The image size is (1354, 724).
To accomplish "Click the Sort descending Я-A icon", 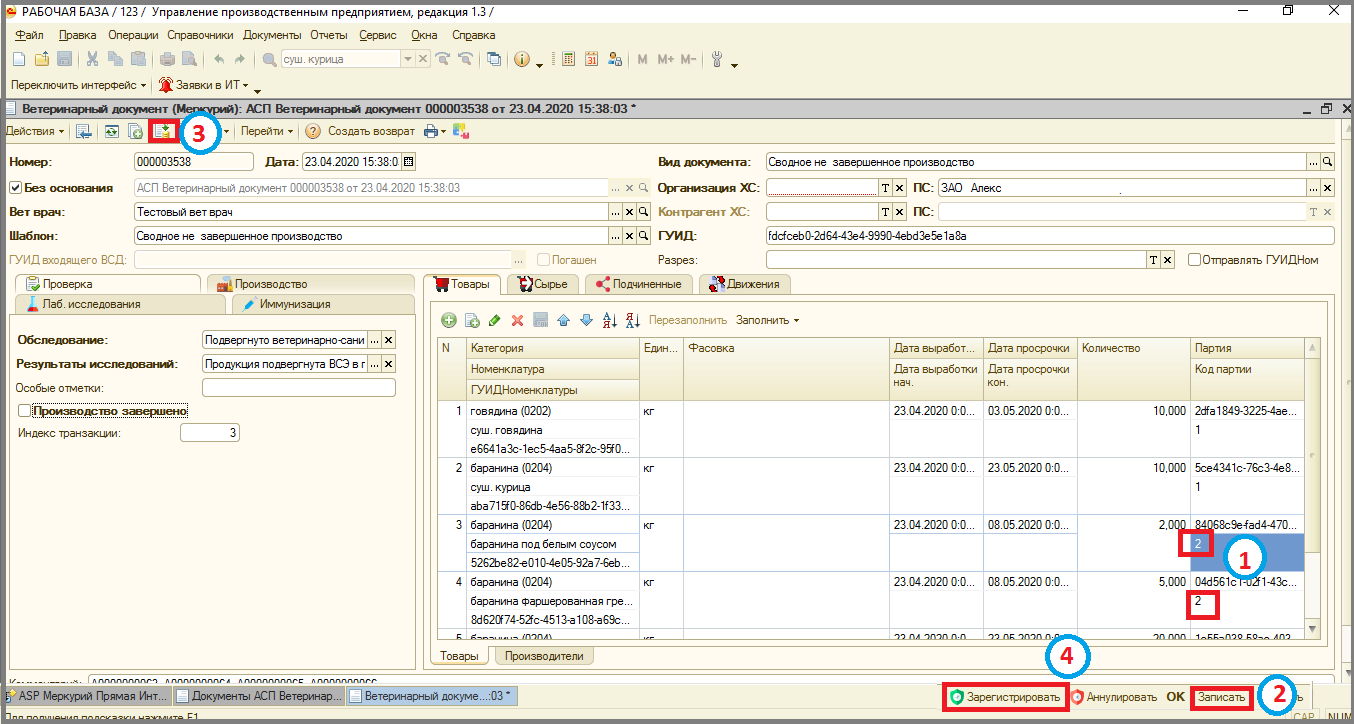I will (x=632, y=320).
